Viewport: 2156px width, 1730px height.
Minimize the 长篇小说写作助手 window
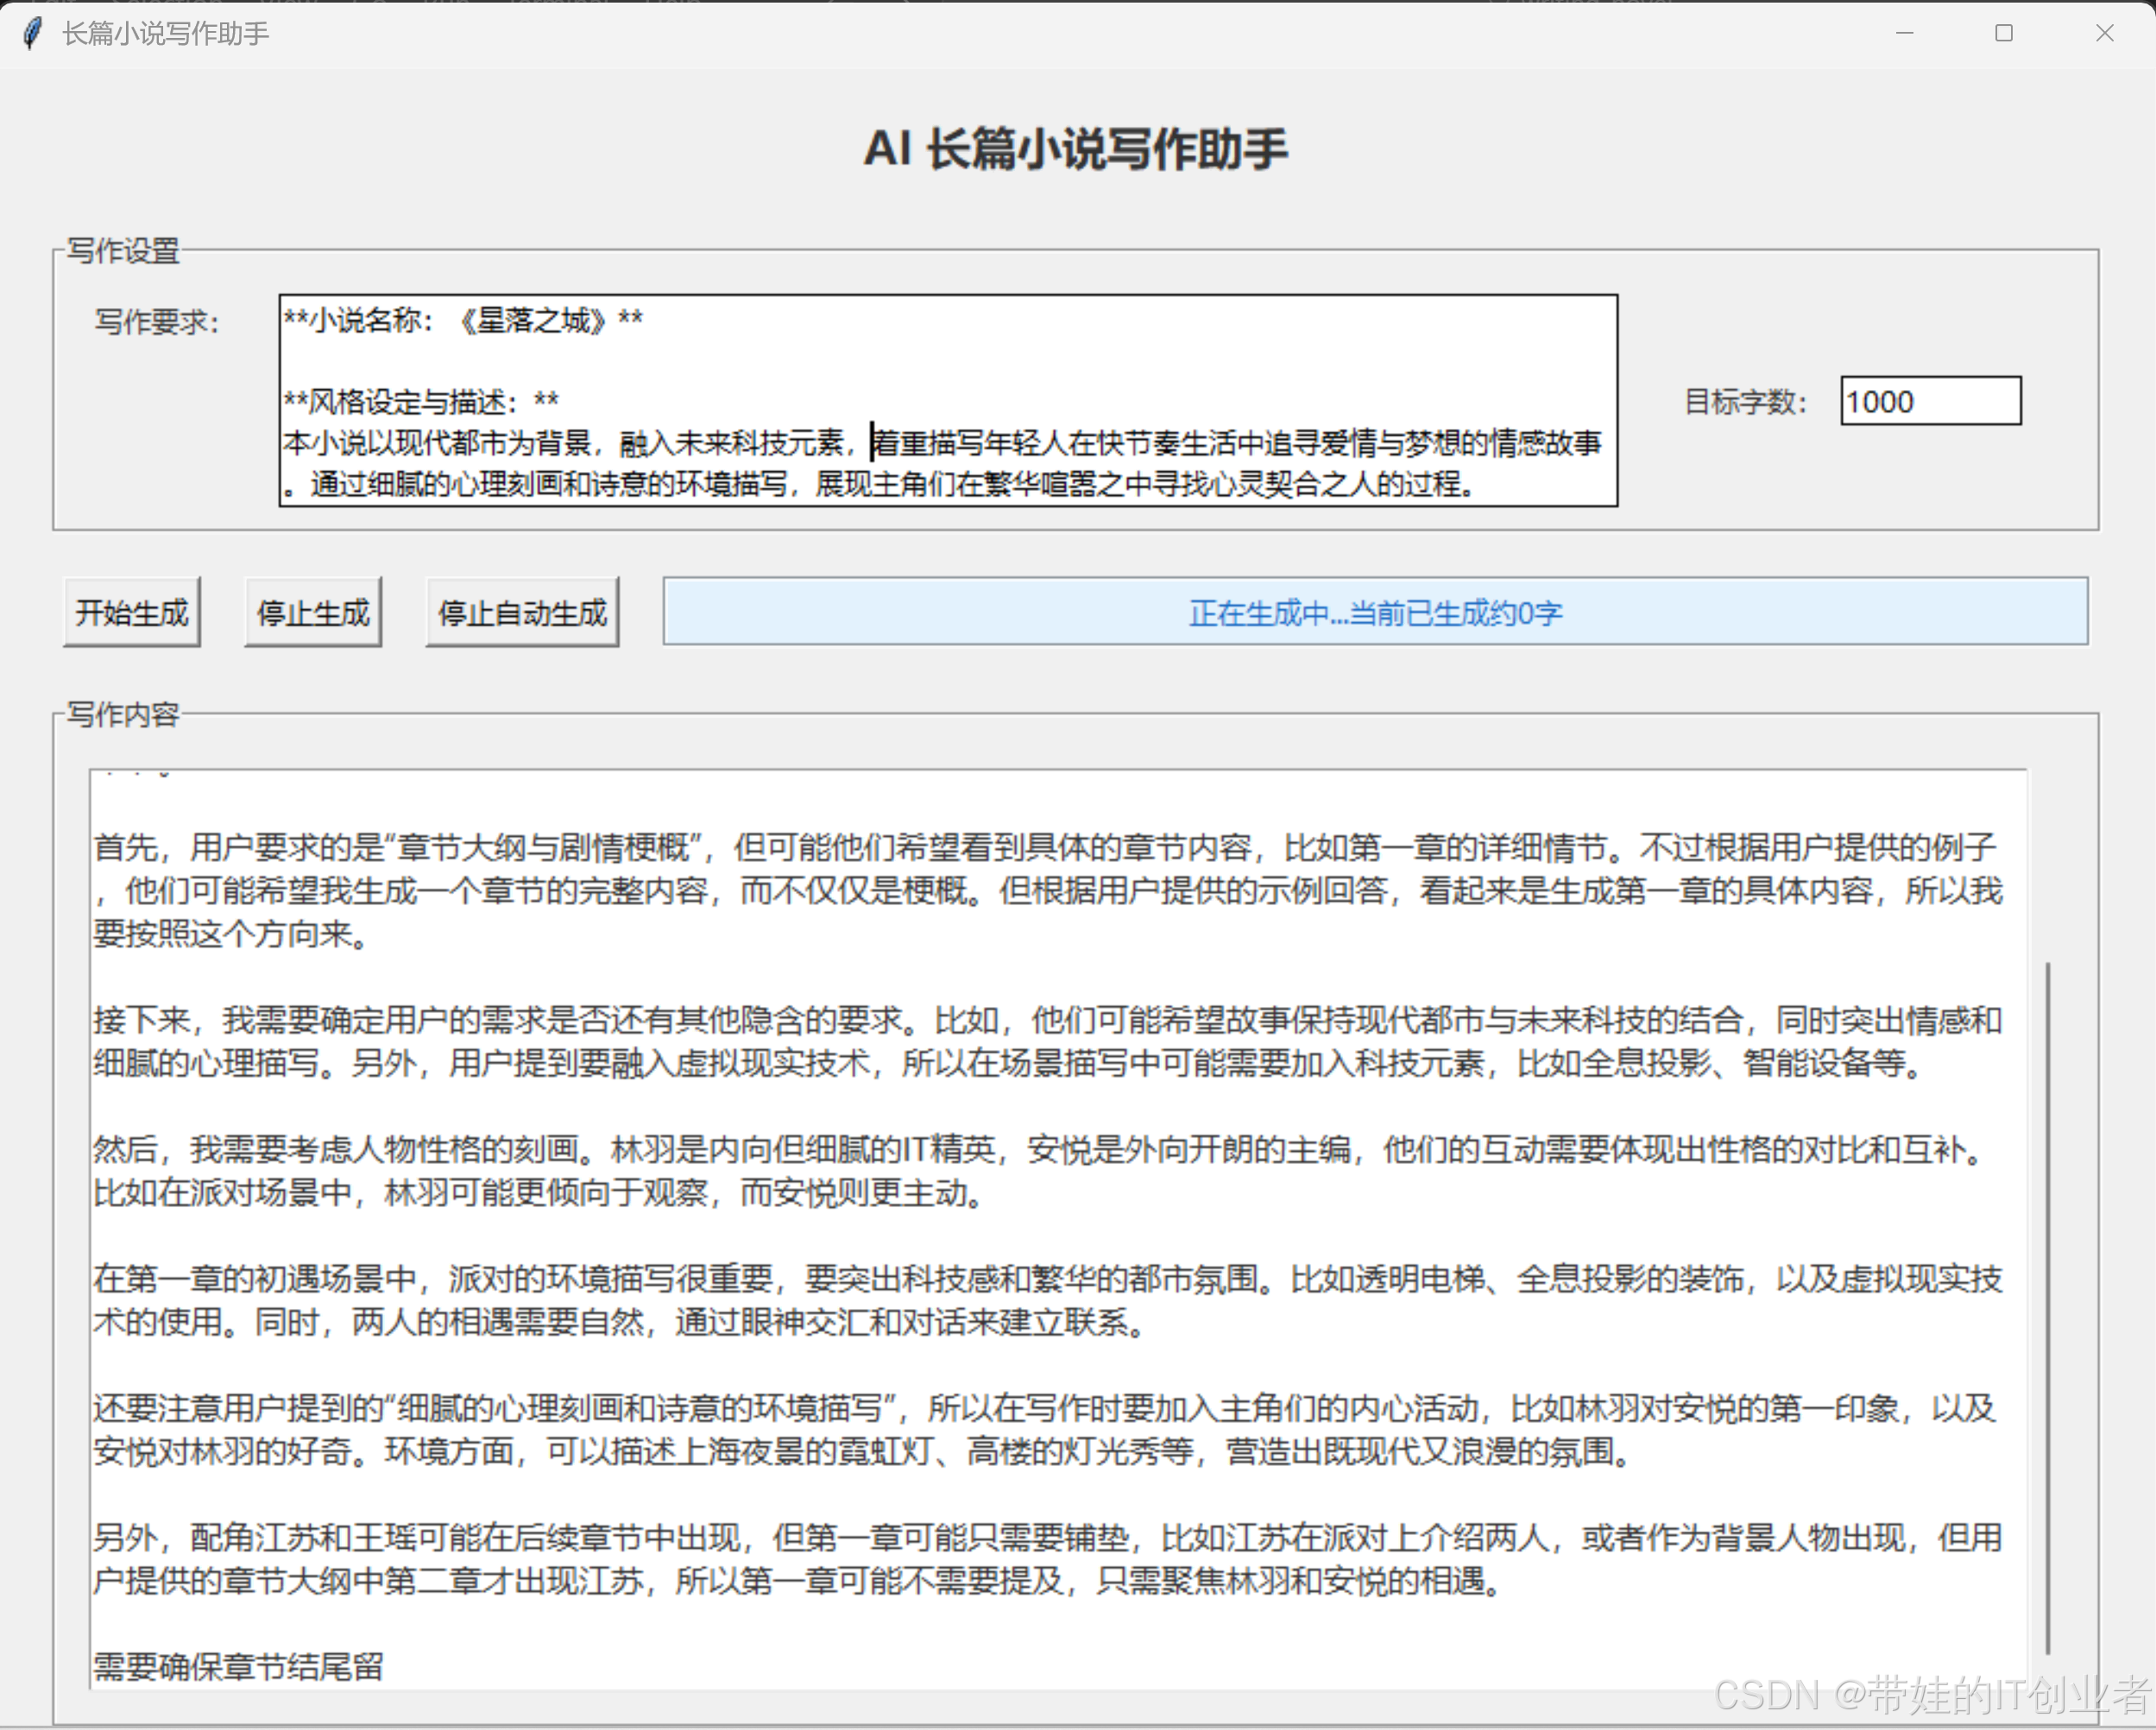(x=1904, y=33)
